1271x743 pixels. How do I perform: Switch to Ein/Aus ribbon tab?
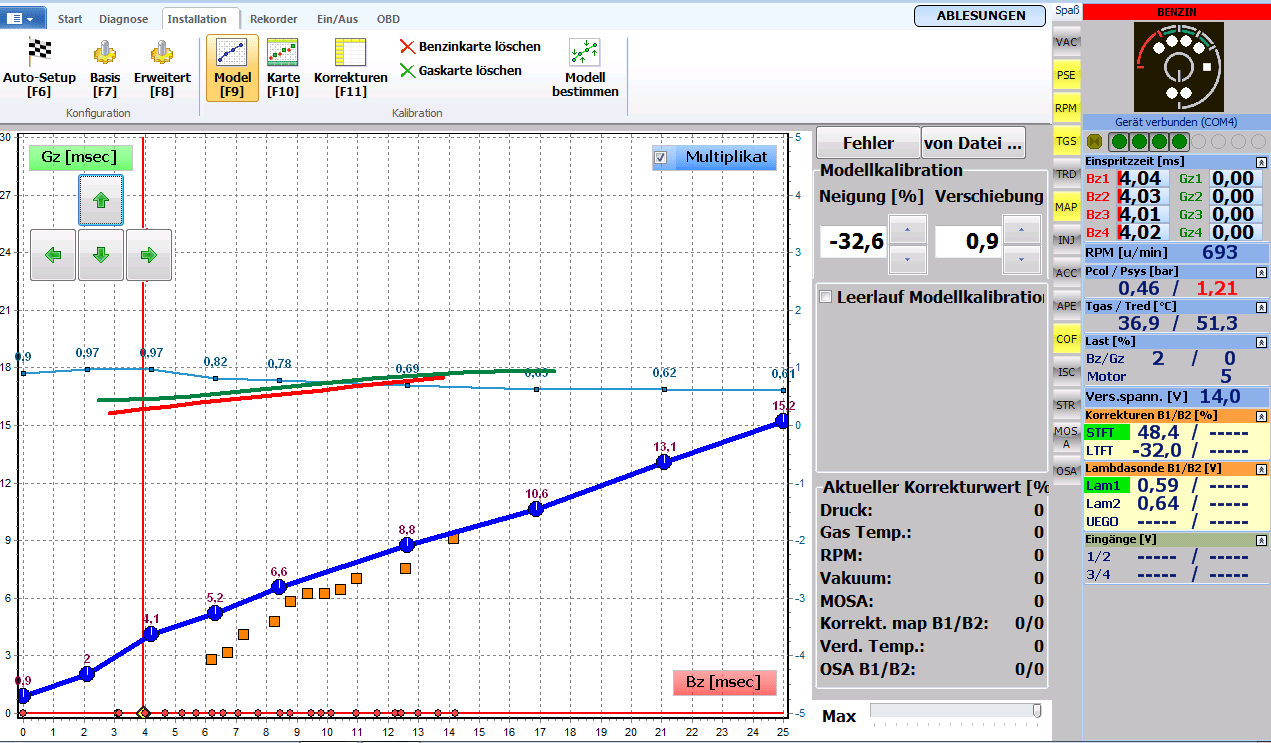click(x=337, y=19)
